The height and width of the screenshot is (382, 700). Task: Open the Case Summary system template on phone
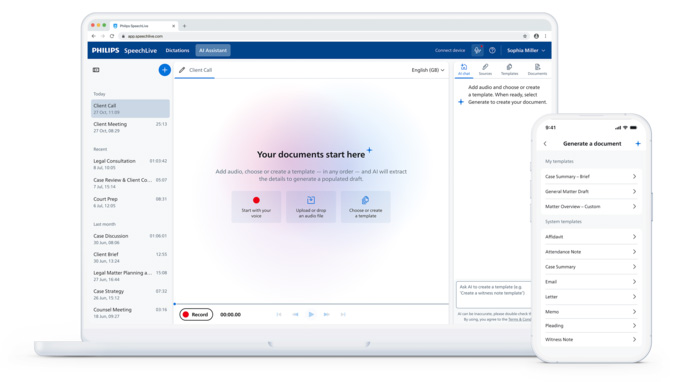591,267
